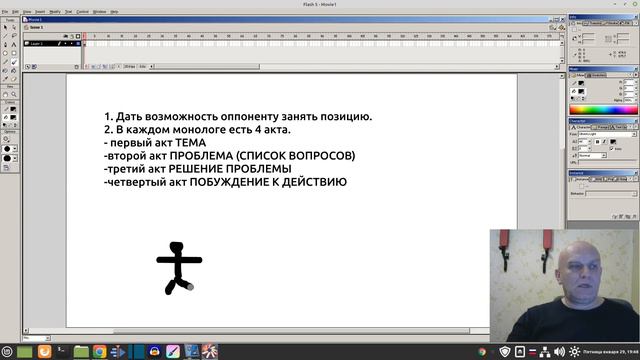Viewport: 640px width, 360px height.
Task: Select the Subselect tool
Action: pyautogui.click(x=14, y=27)
